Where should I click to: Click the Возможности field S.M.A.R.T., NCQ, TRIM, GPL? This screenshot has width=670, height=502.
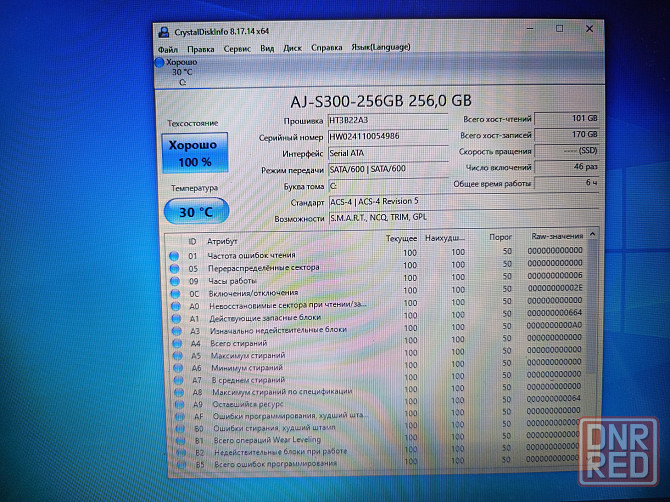tap(463, 217)
